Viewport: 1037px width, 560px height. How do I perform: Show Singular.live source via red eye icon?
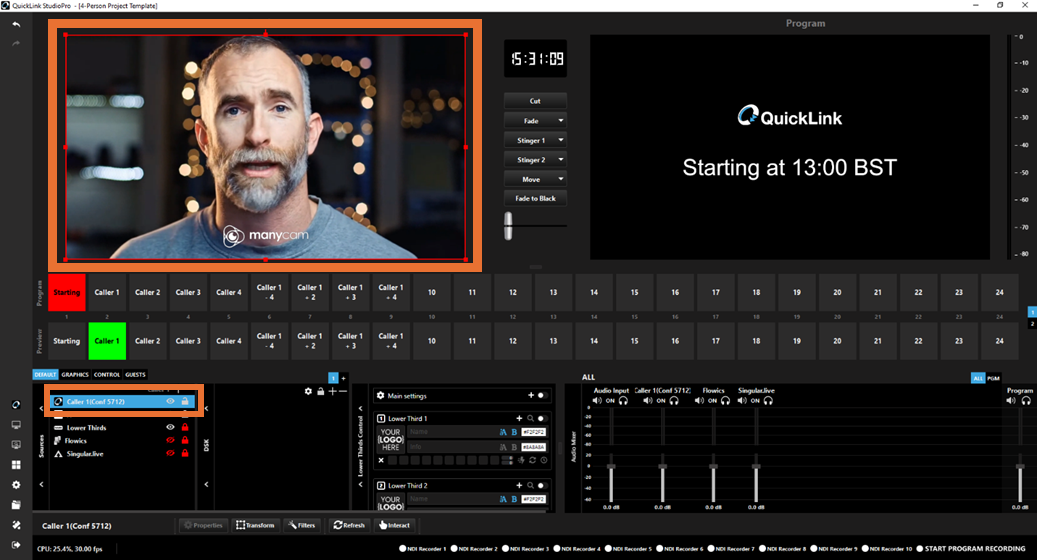[171, 454]
